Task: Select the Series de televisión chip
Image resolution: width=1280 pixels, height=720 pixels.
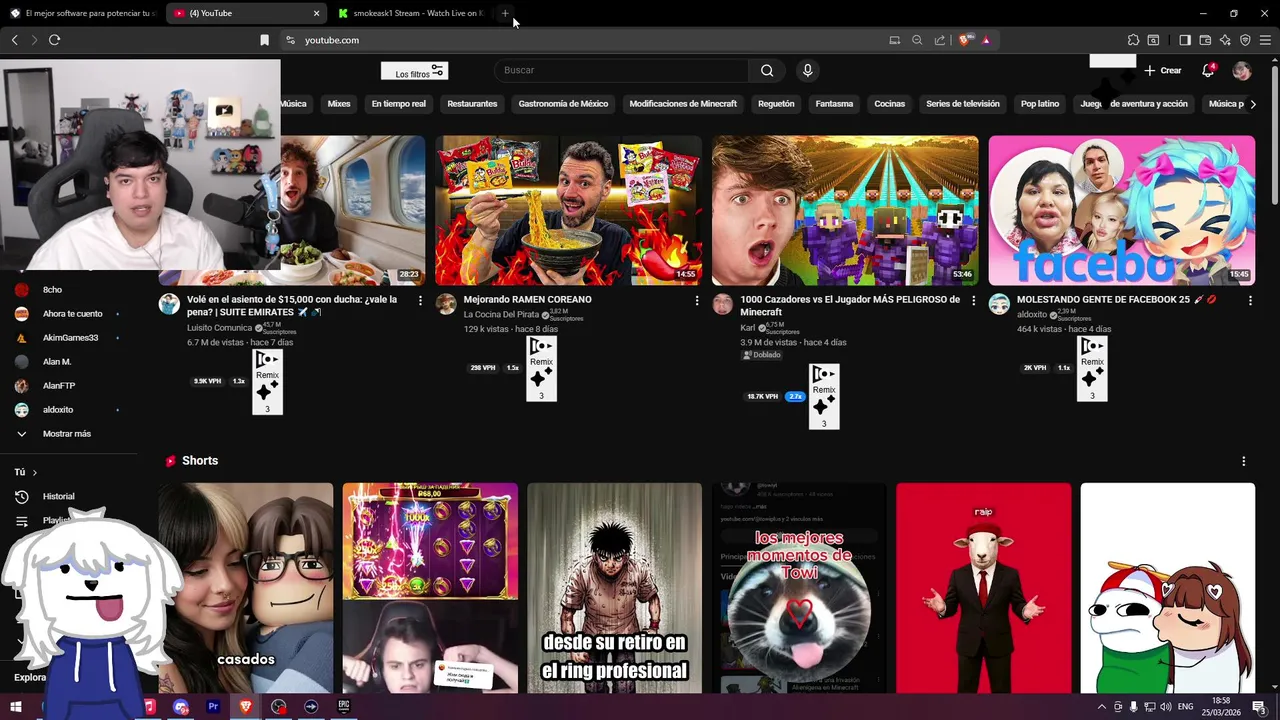Action: [x=962, y=104]
